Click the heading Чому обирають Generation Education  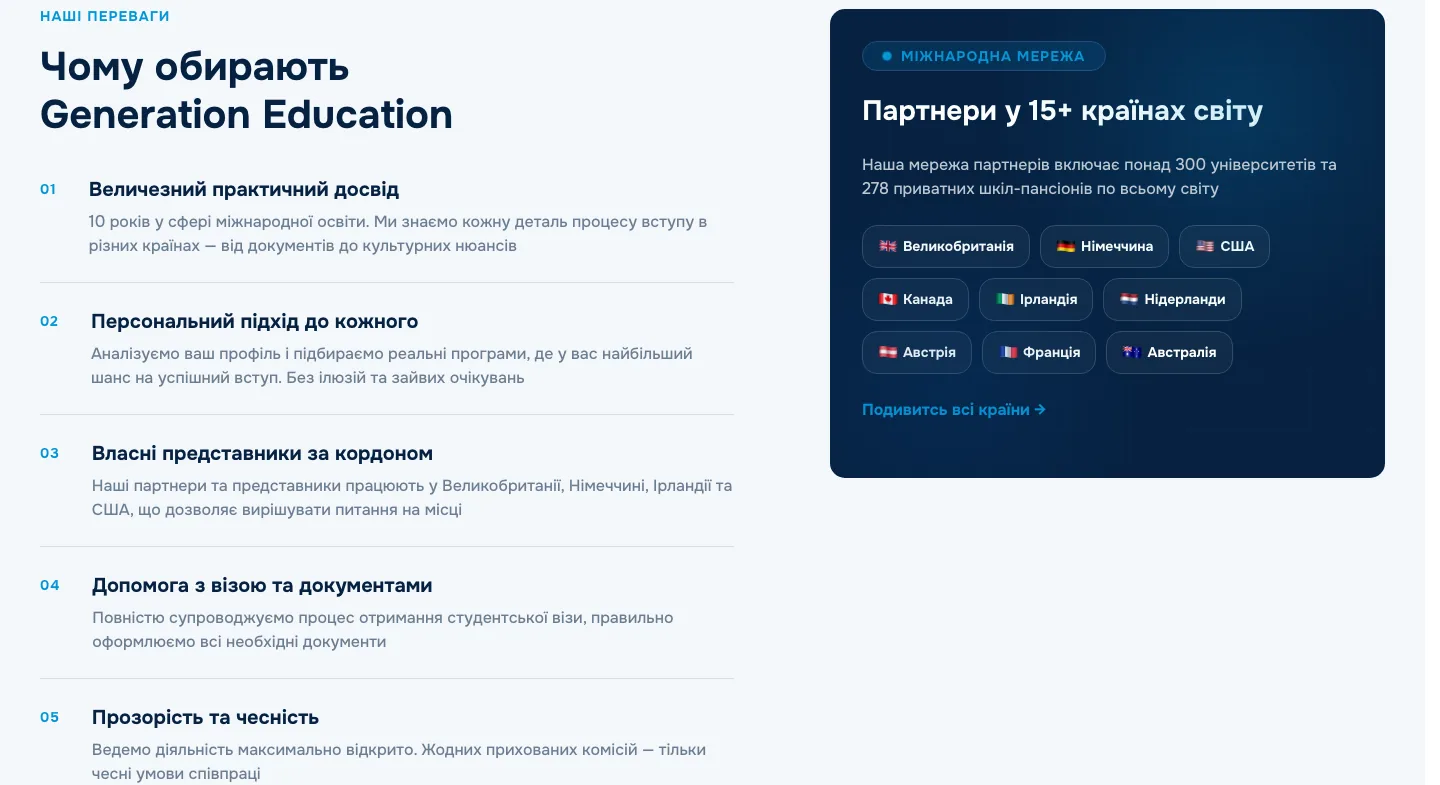pos(246,90)
